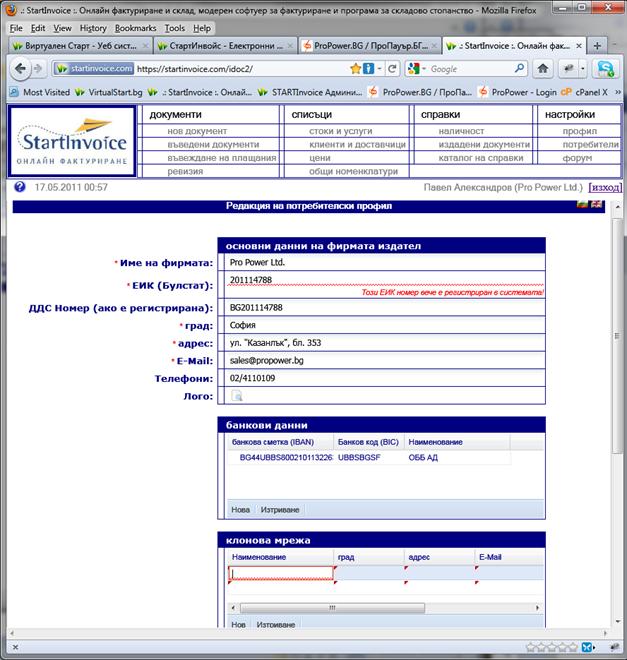Click the E-Mail field with sales@propower.bg
This screenshot has height=660, width=627.
coord(385,360)
